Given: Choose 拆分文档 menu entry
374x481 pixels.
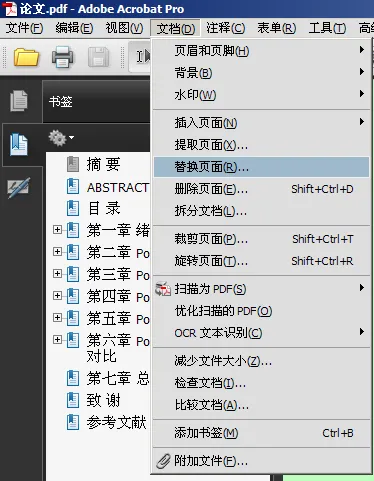Looking at the screenshot, I should click(x=262, y=211).
